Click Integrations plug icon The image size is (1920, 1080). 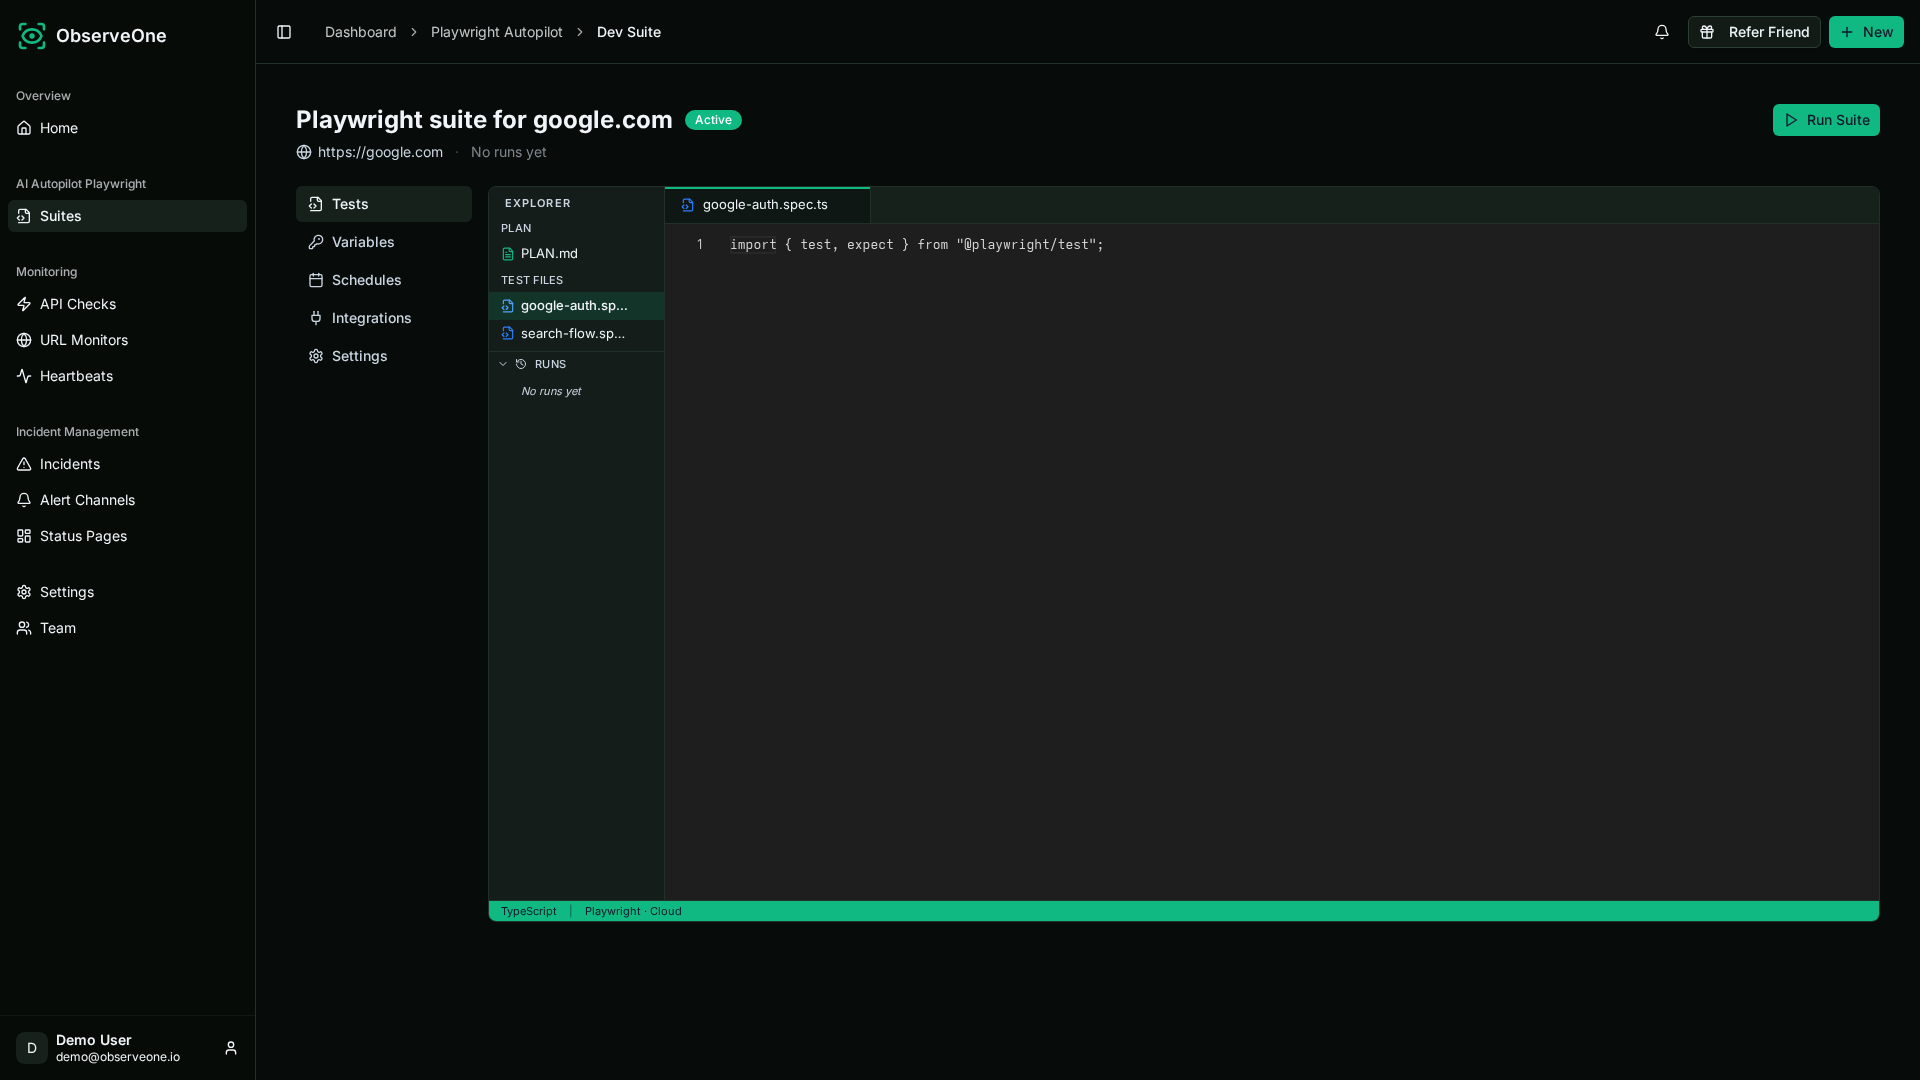[316, 318]
